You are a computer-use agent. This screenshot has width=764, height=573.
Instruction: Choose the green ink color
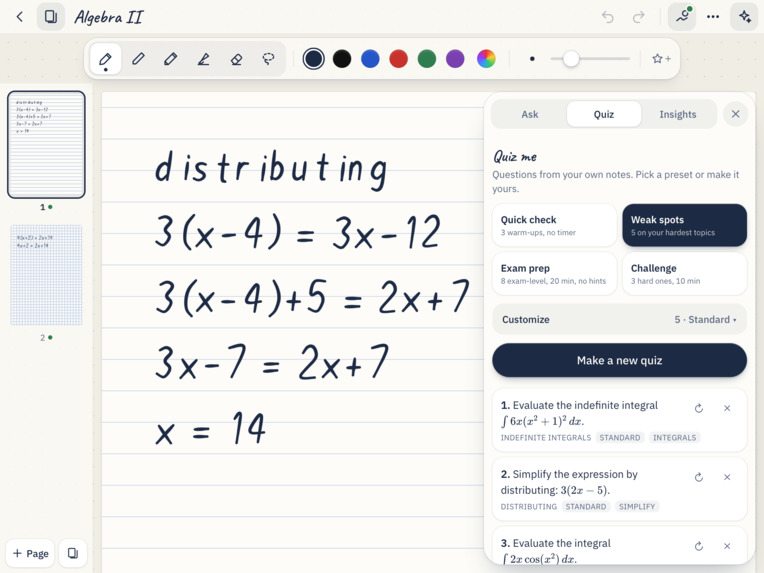point(427,59)
